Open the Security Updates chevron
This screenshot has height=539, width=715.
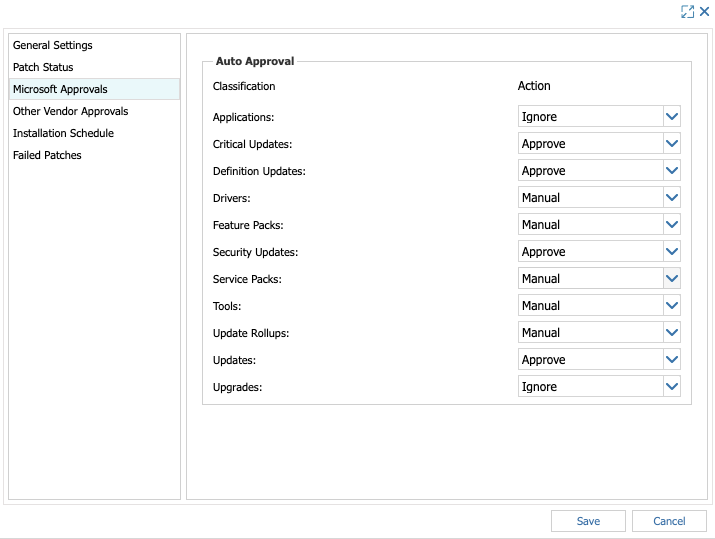pyautogui.click(x=672, y=251)
